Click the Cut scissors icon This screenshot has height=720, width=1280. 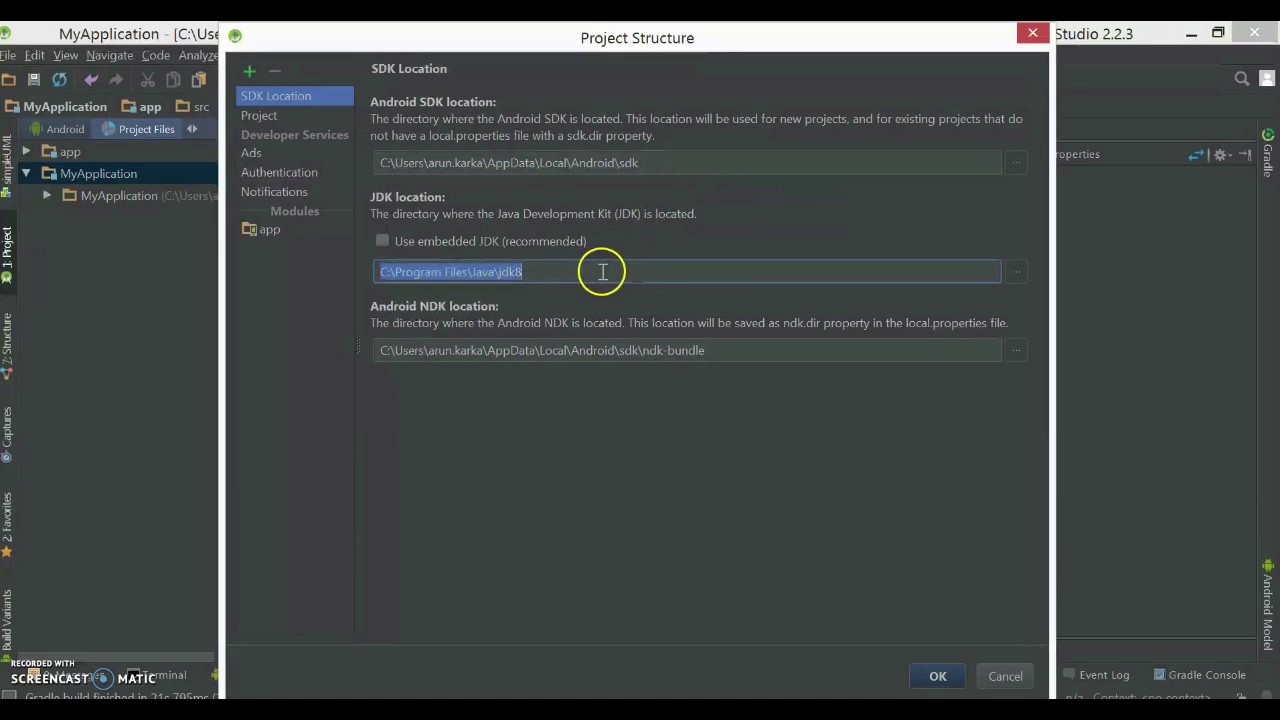[x=148, y=80]
